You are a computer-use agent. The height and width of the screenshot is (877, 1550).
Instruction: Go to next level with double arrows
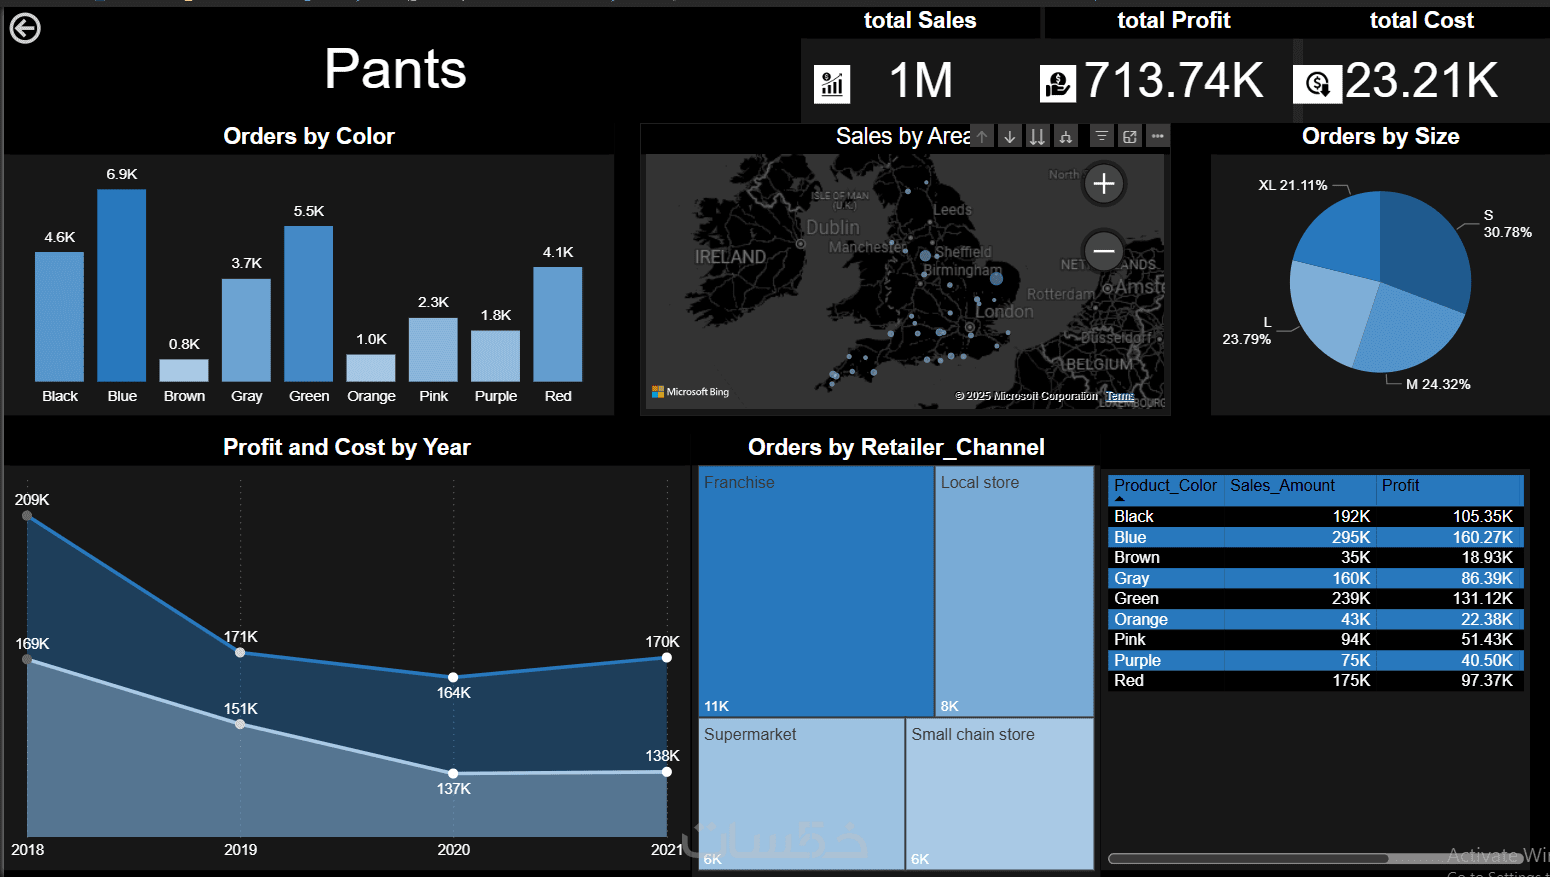click(x=1038, y=136)
